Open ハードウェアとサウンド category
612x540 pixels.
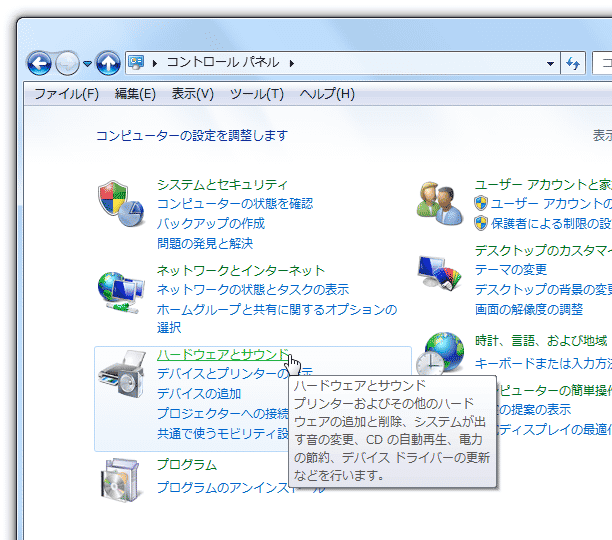coord(222,355)
